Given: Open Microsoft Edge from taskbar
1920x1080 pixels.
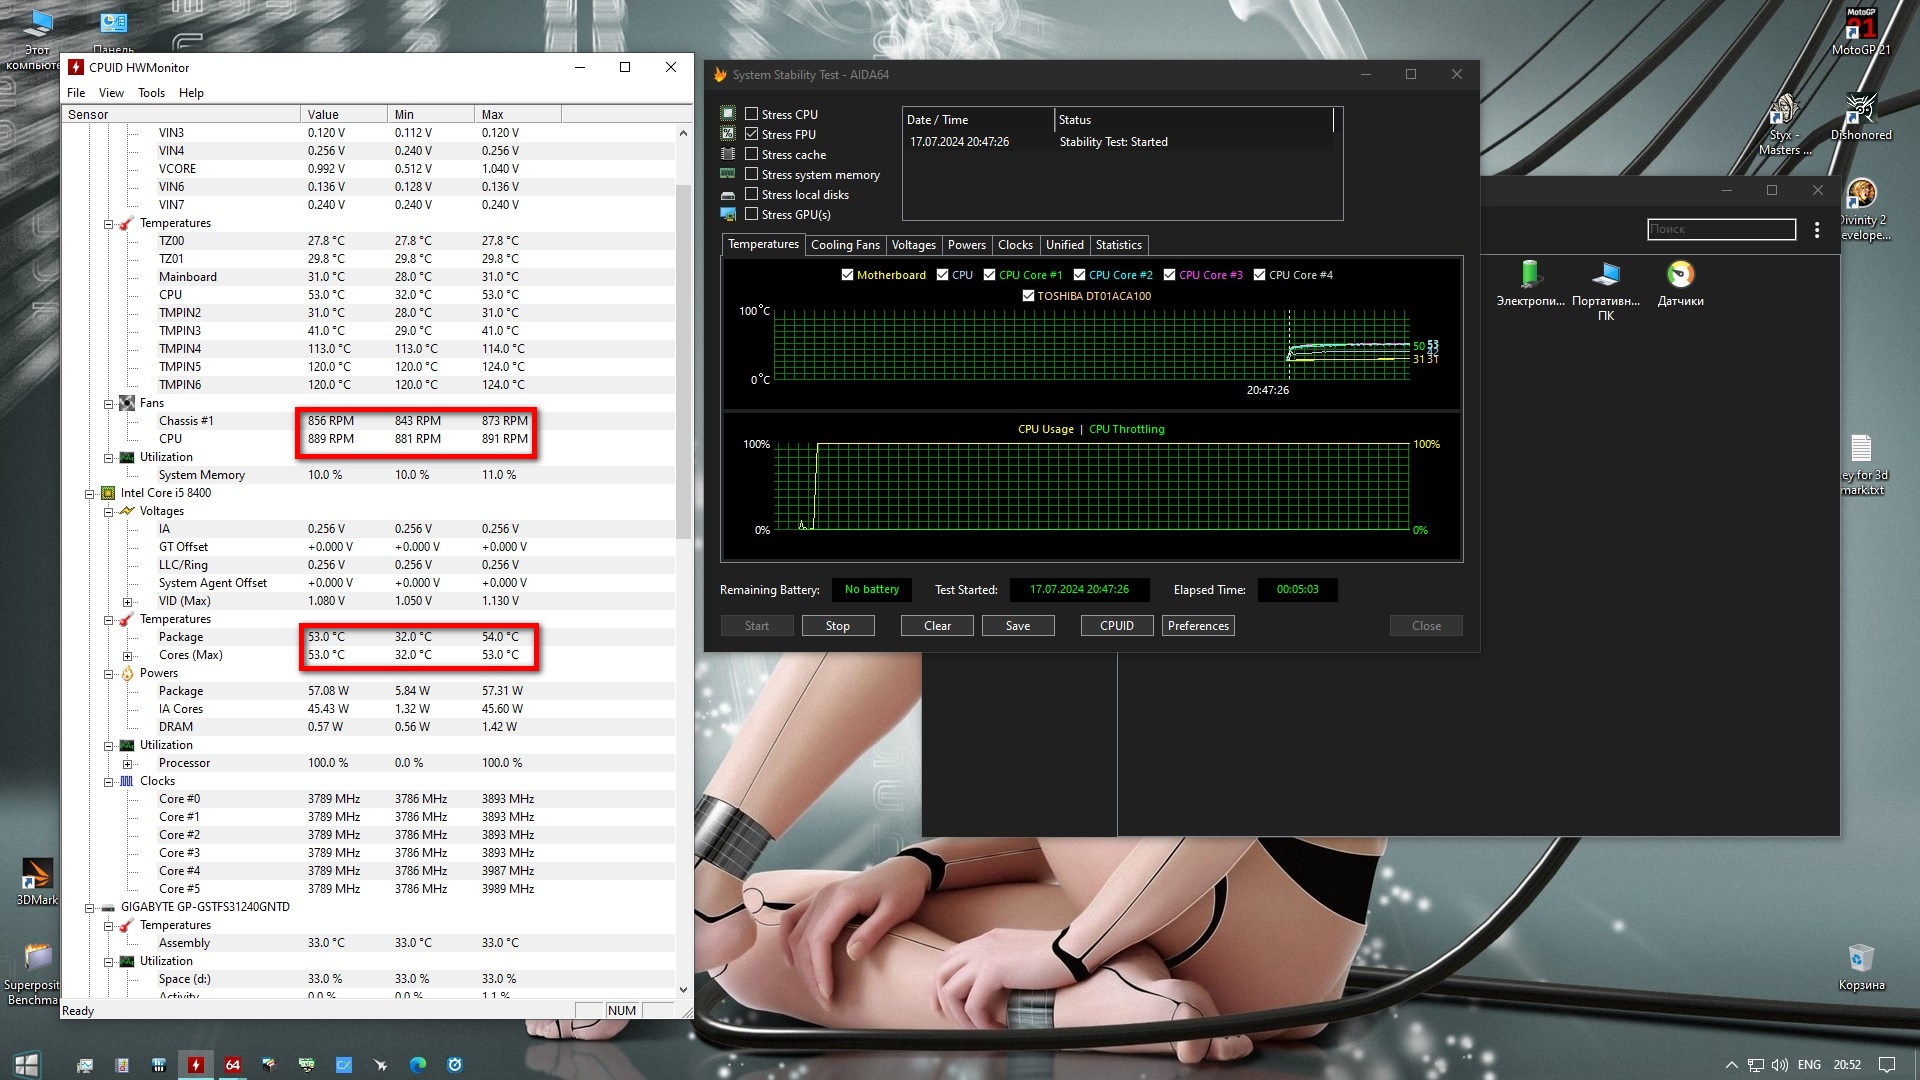Looking at the screenshot, I should click(418, 1065).
